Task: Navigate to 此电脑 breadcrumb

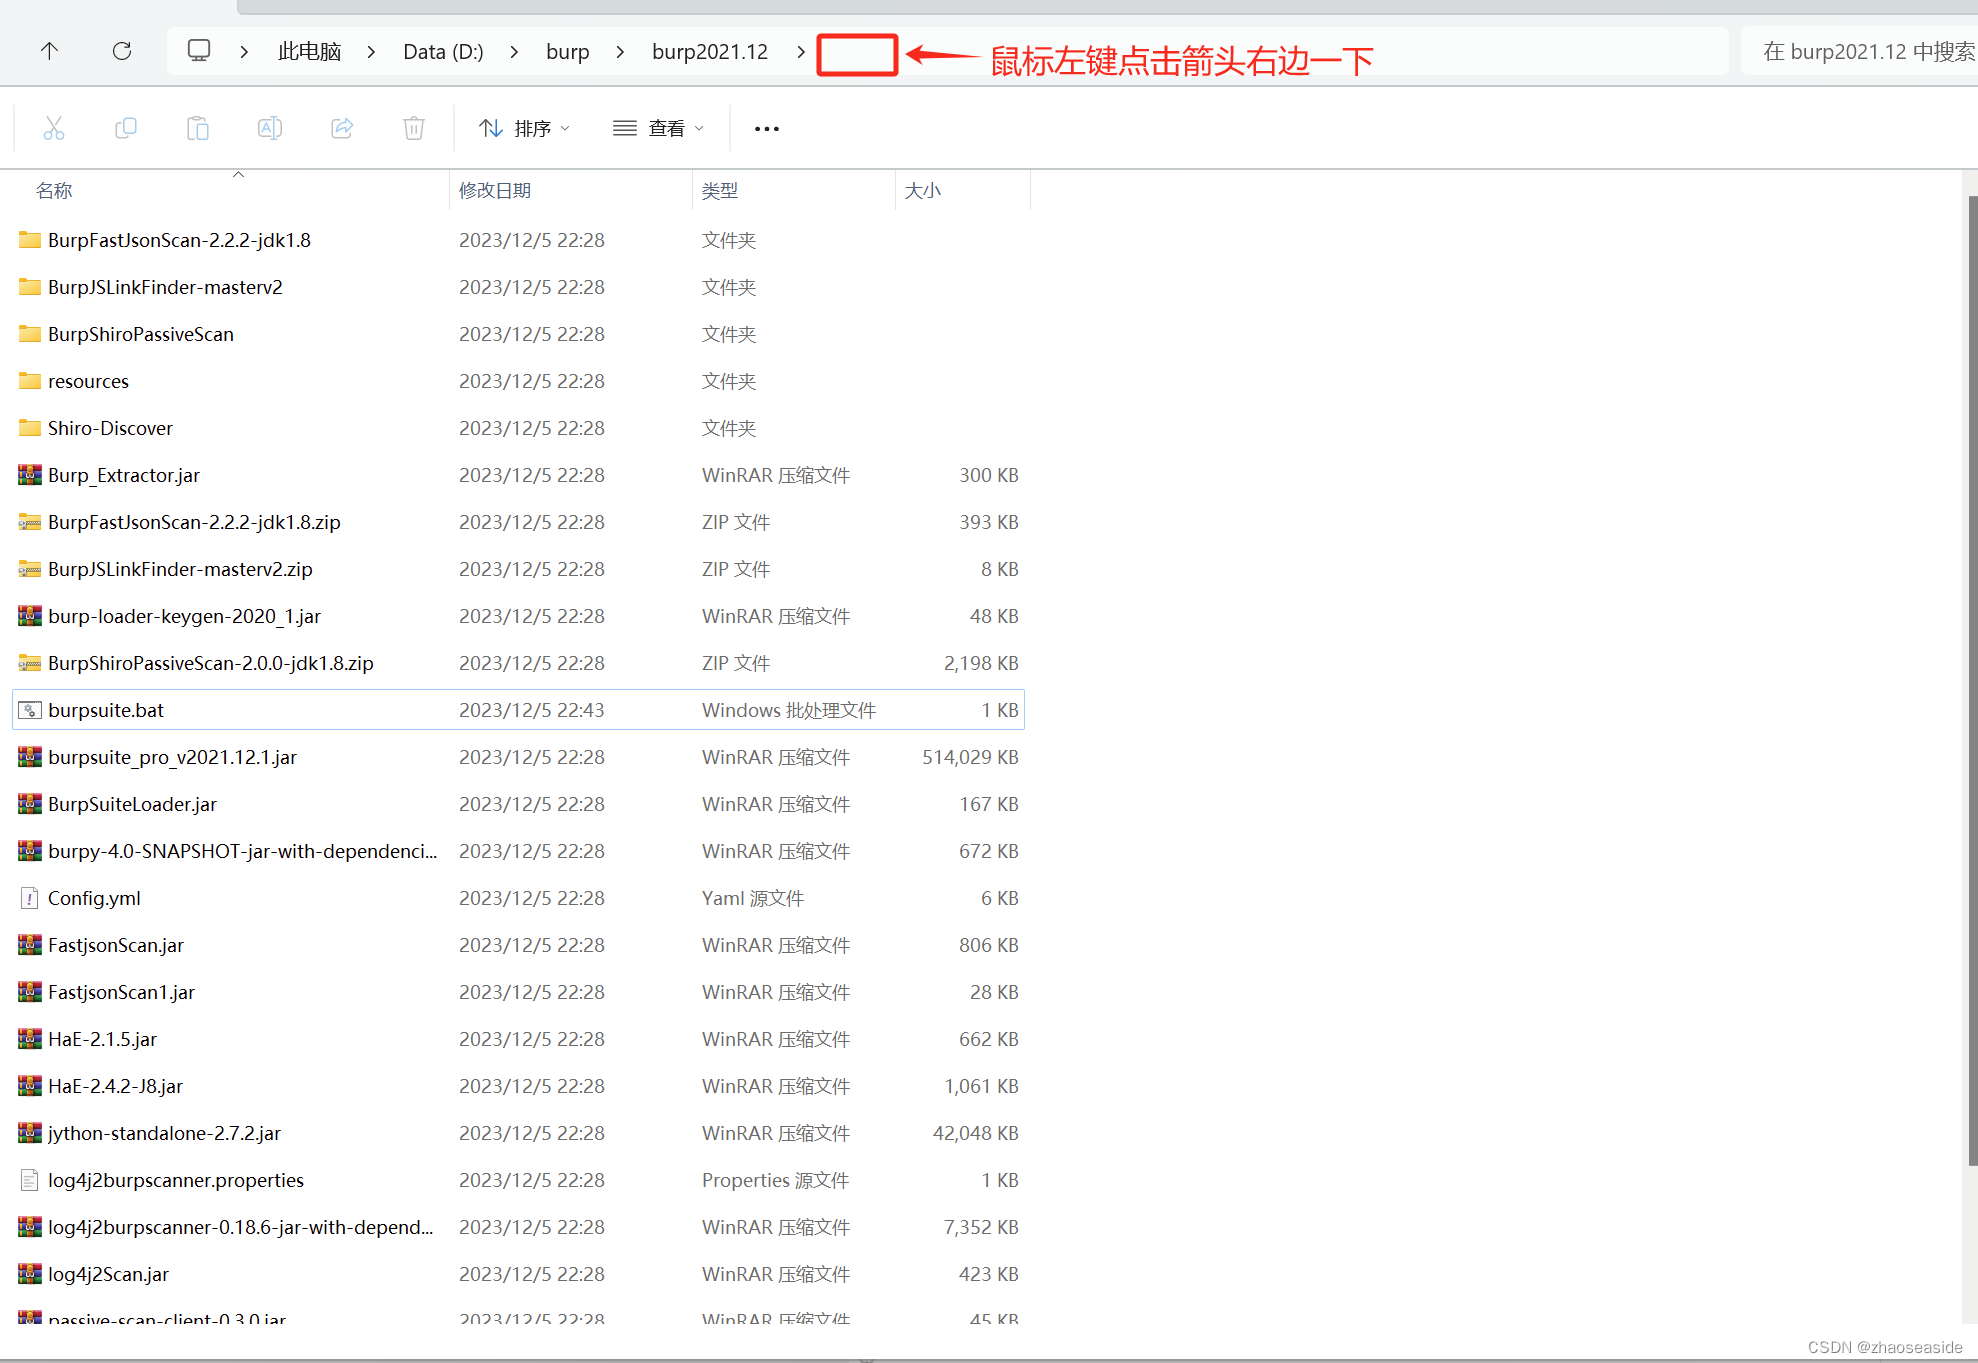Action: [310, 52]
